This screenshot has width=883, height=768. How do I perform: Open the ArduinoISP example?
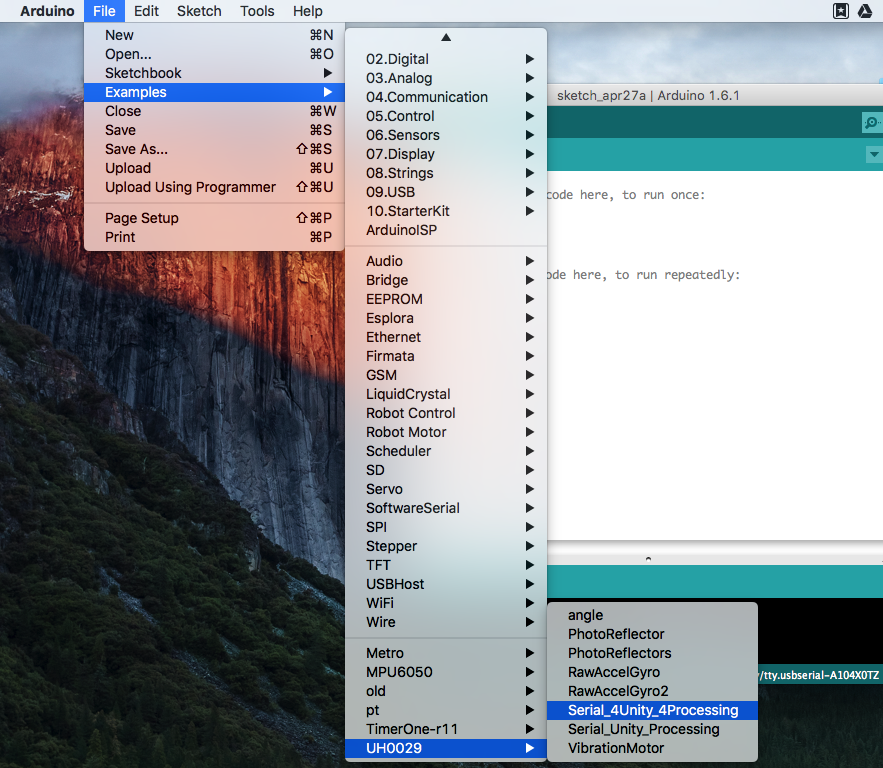[x=446, y=230]
